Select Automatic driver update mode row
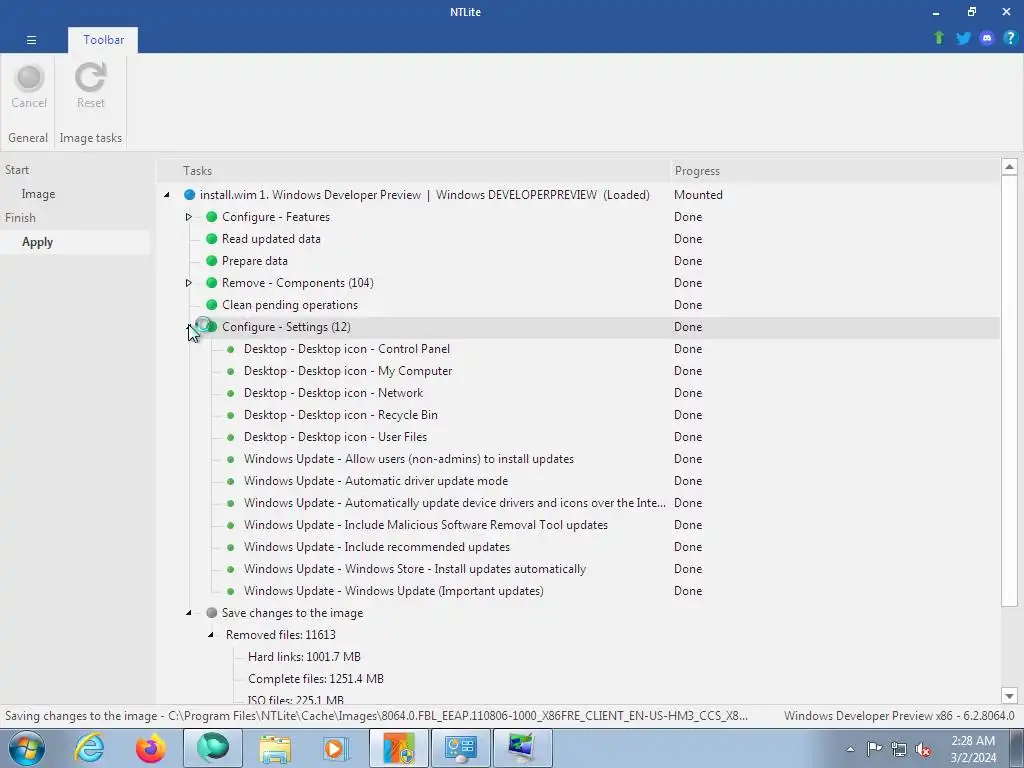The width and height of the screenshot is (1024, 768). click(x=376, y=481)
